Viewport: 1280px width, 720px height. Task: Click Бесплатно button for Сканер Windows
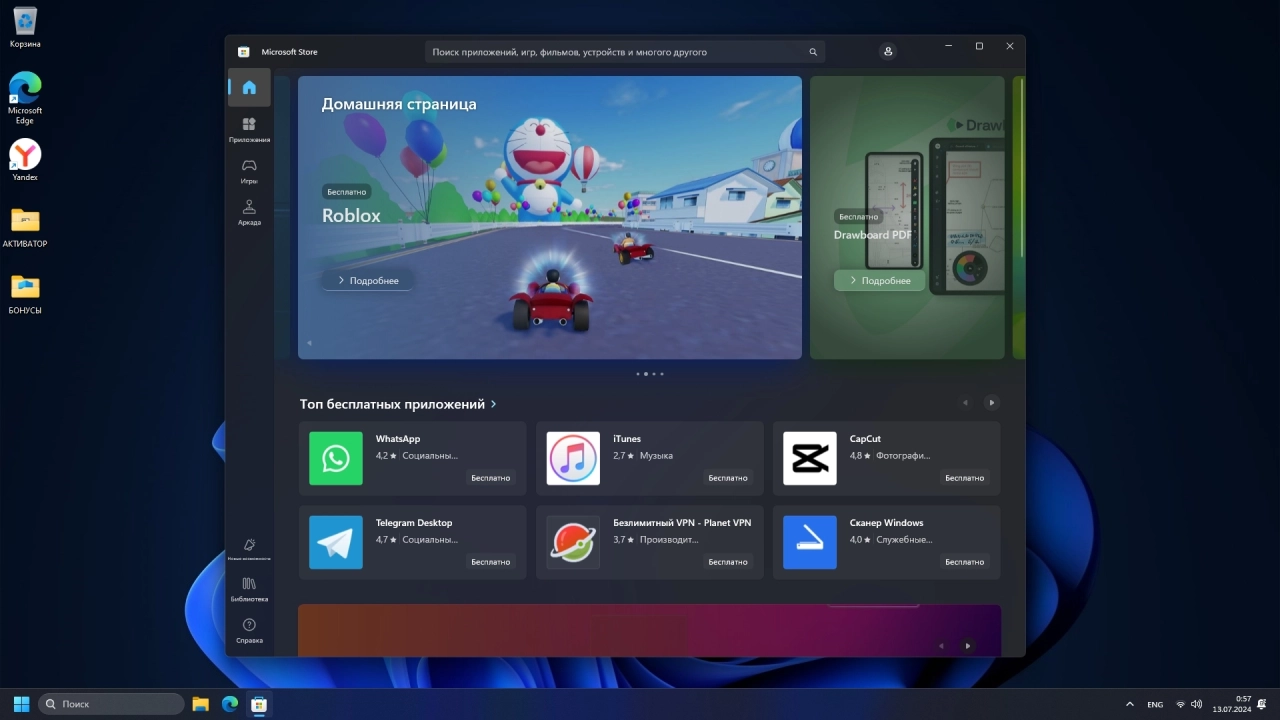click(964, 562)
